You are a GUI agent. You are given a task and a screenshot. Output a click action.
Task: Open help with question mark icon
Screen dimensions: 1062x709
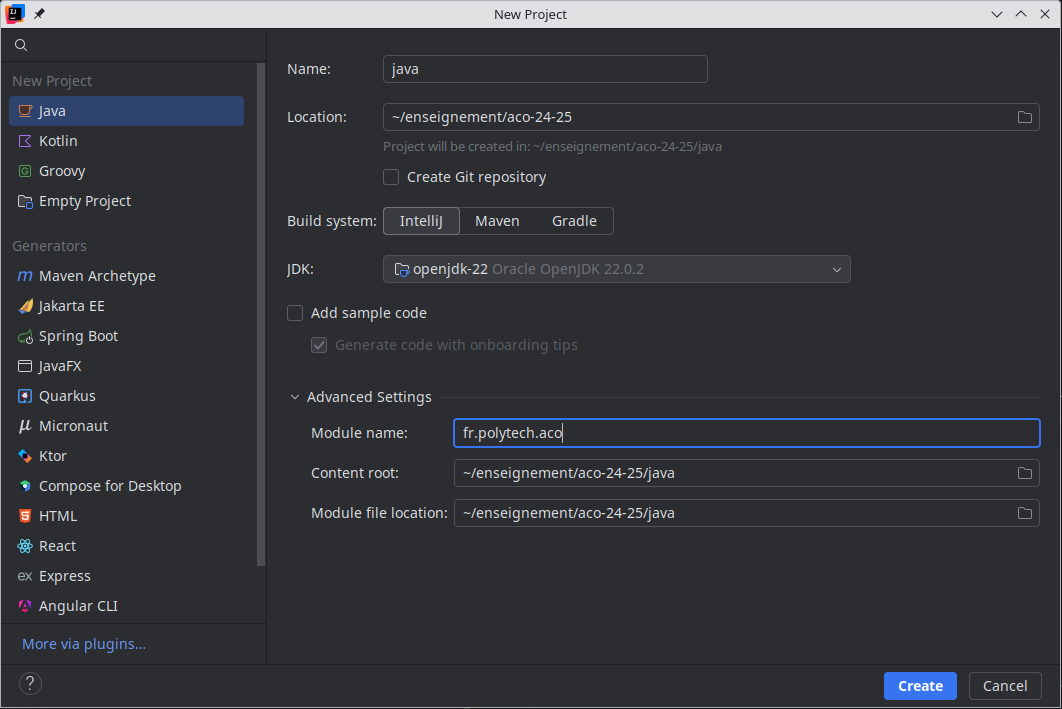click(x=31, y=684)
